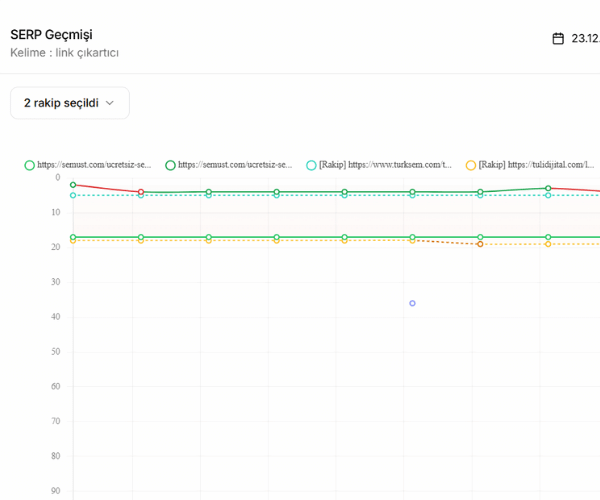This screenshot has height=500, width=600.
Task: Toggle the first semust.com series label text
Action: coord(94,165)
